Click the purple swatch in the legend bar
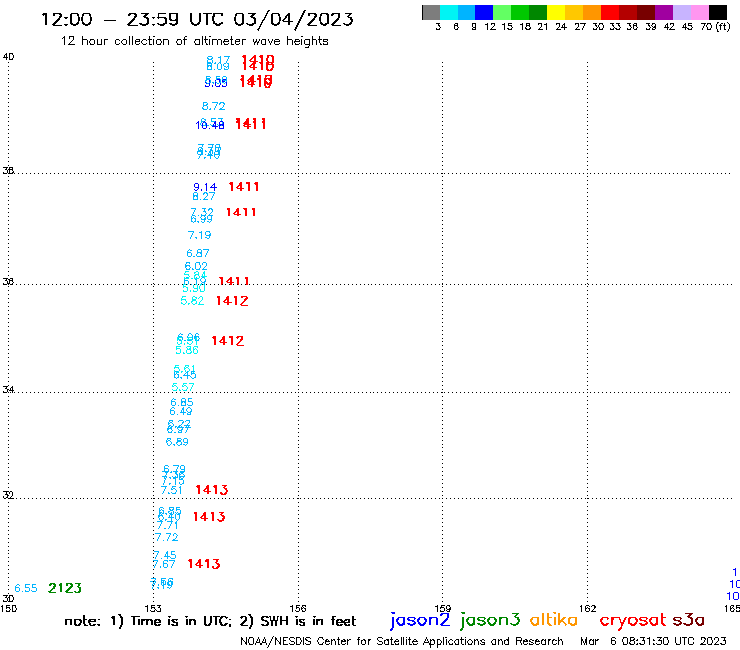 [x=664, y=12]
